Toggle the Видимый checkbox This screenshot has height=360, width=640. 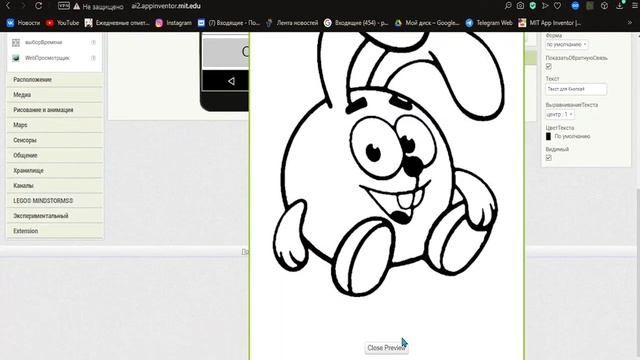[x=549, y=158]
